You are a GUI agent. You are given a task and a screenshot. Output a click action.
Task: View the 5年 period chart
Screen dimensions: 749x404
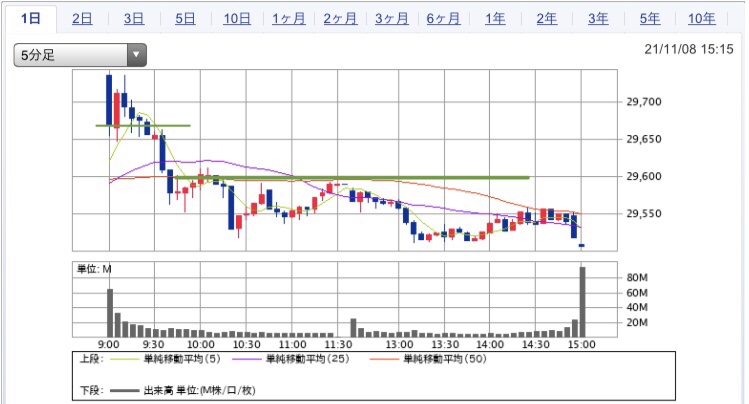click(x=650, y=19)
